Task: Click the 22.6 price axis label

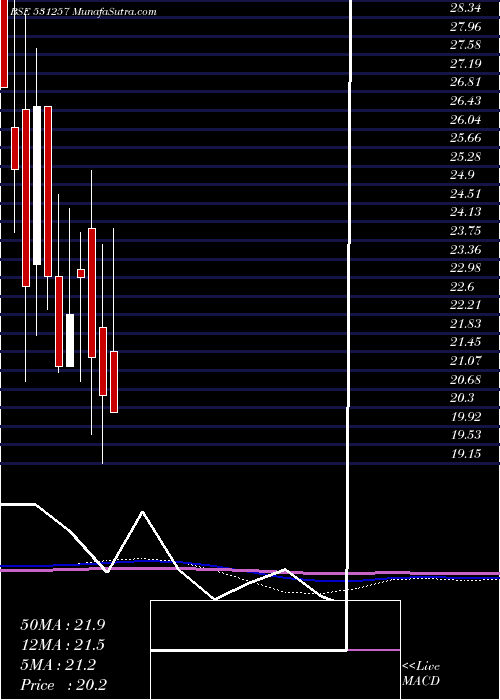Action: 462,287
